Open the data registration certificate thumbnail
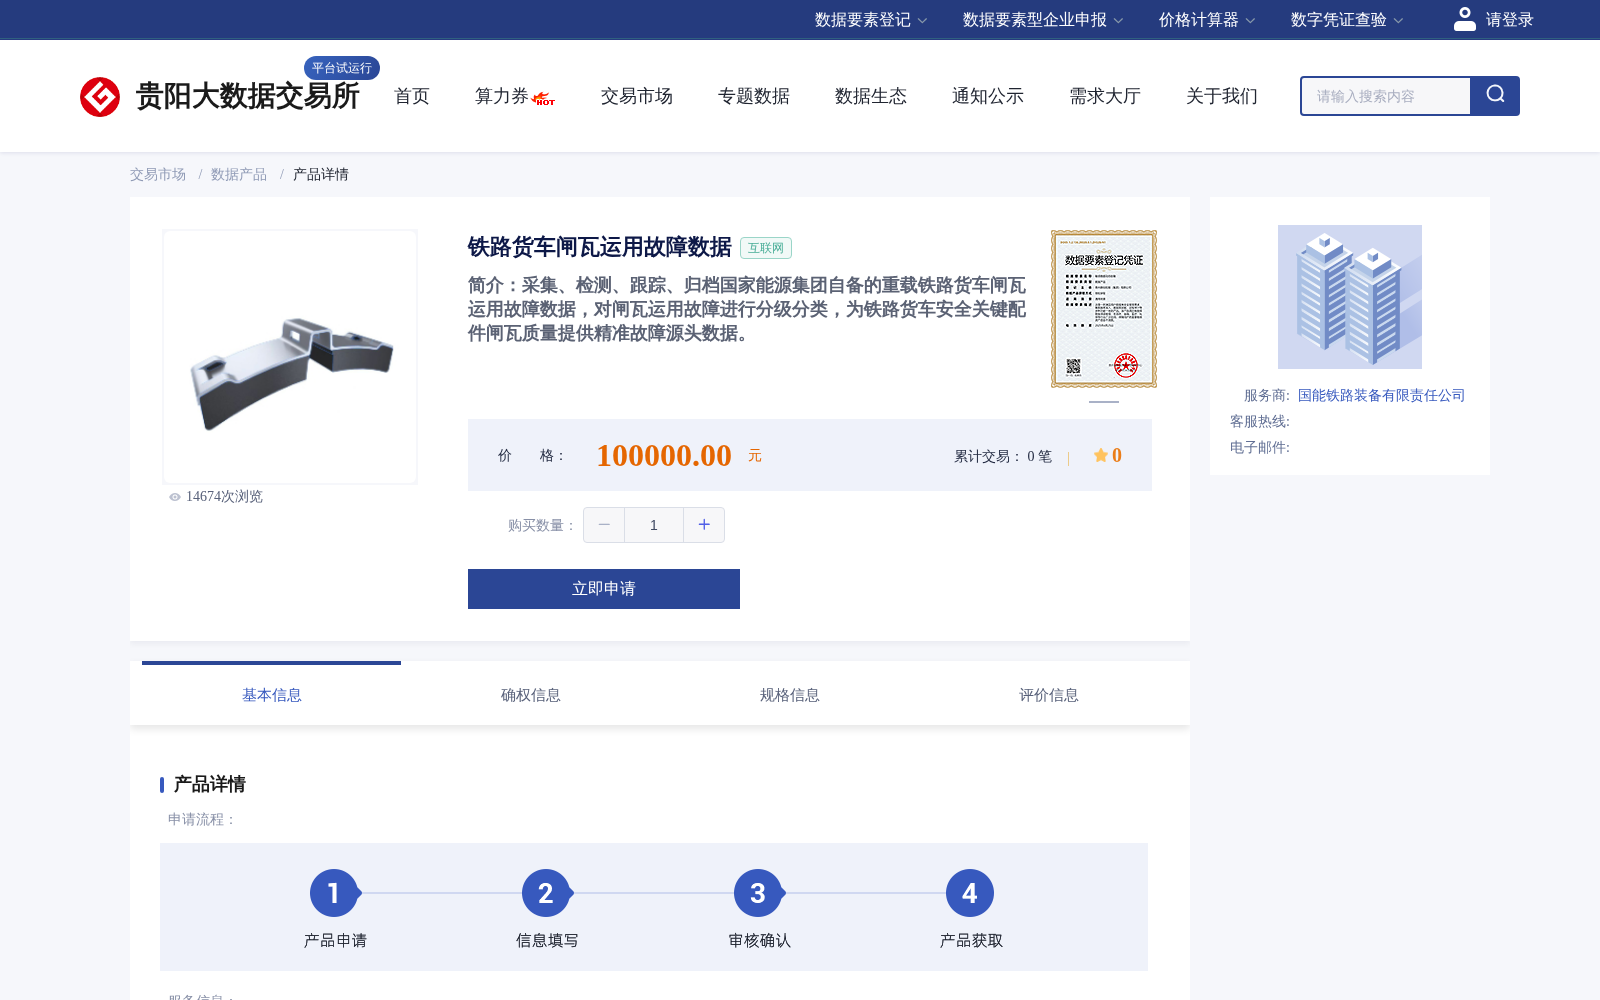The image size is (1600, 1000). (1104, 309)
